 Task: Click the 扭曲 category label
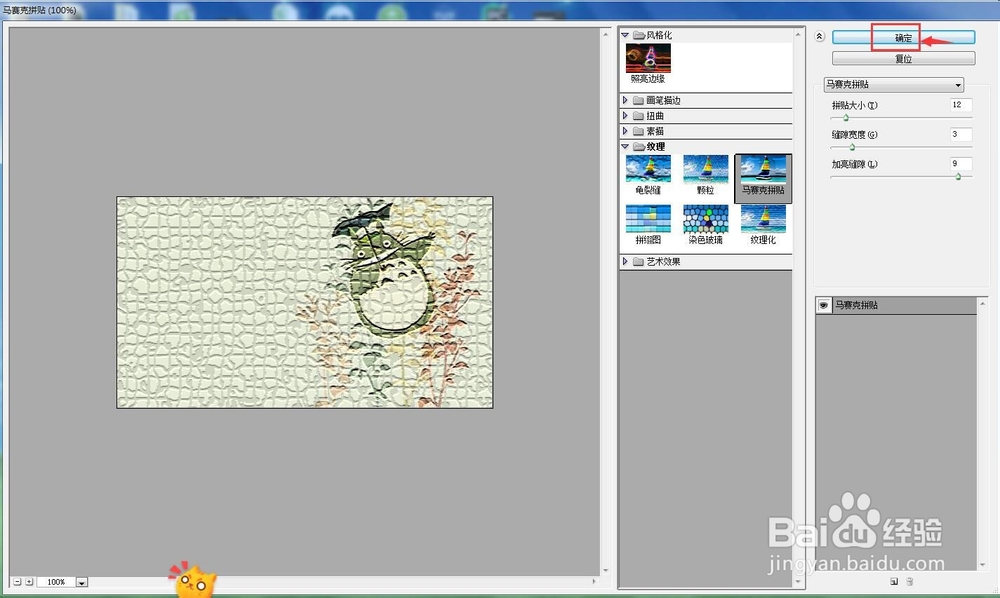(655, 115)
